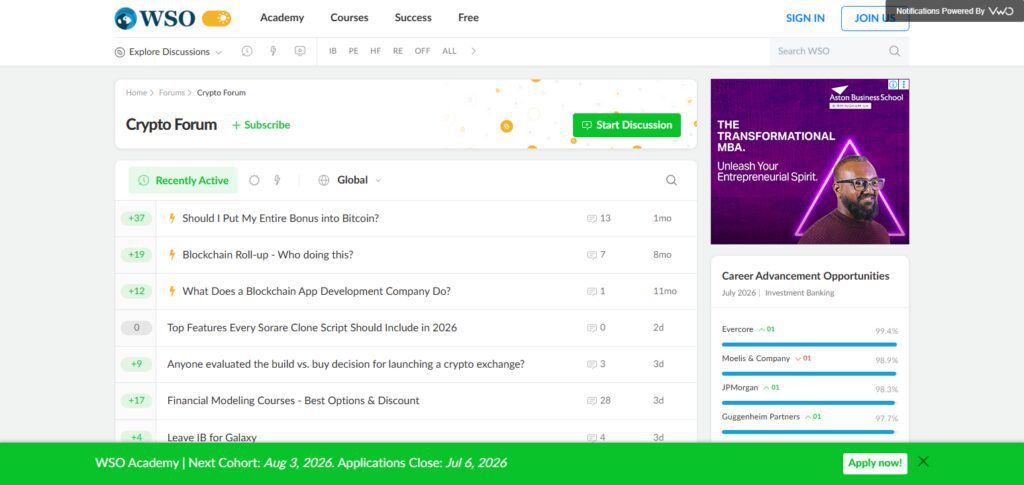Click the video chat icon in the top discussion bar
The height and width of the screenshot is (485, 1024).
coord(300,51)
